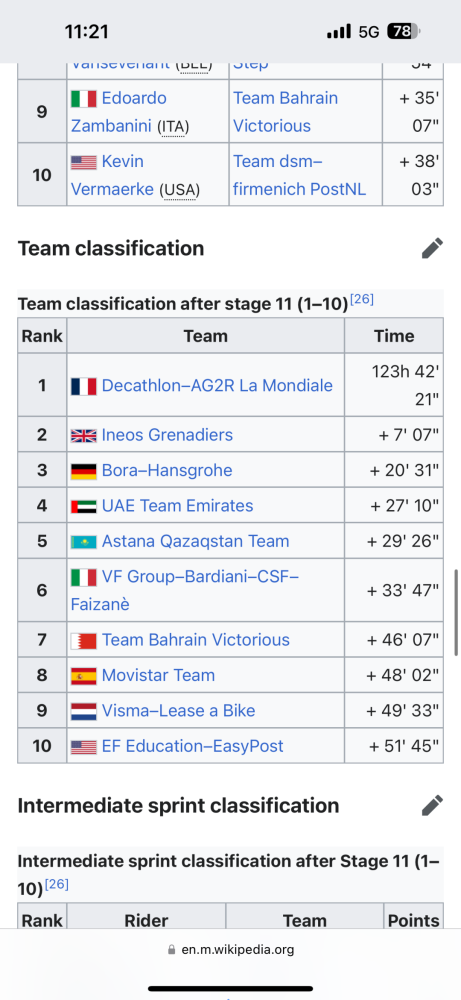
Task: Open Team dsm–firmenich PostNL link
Action: pos(299,175)
